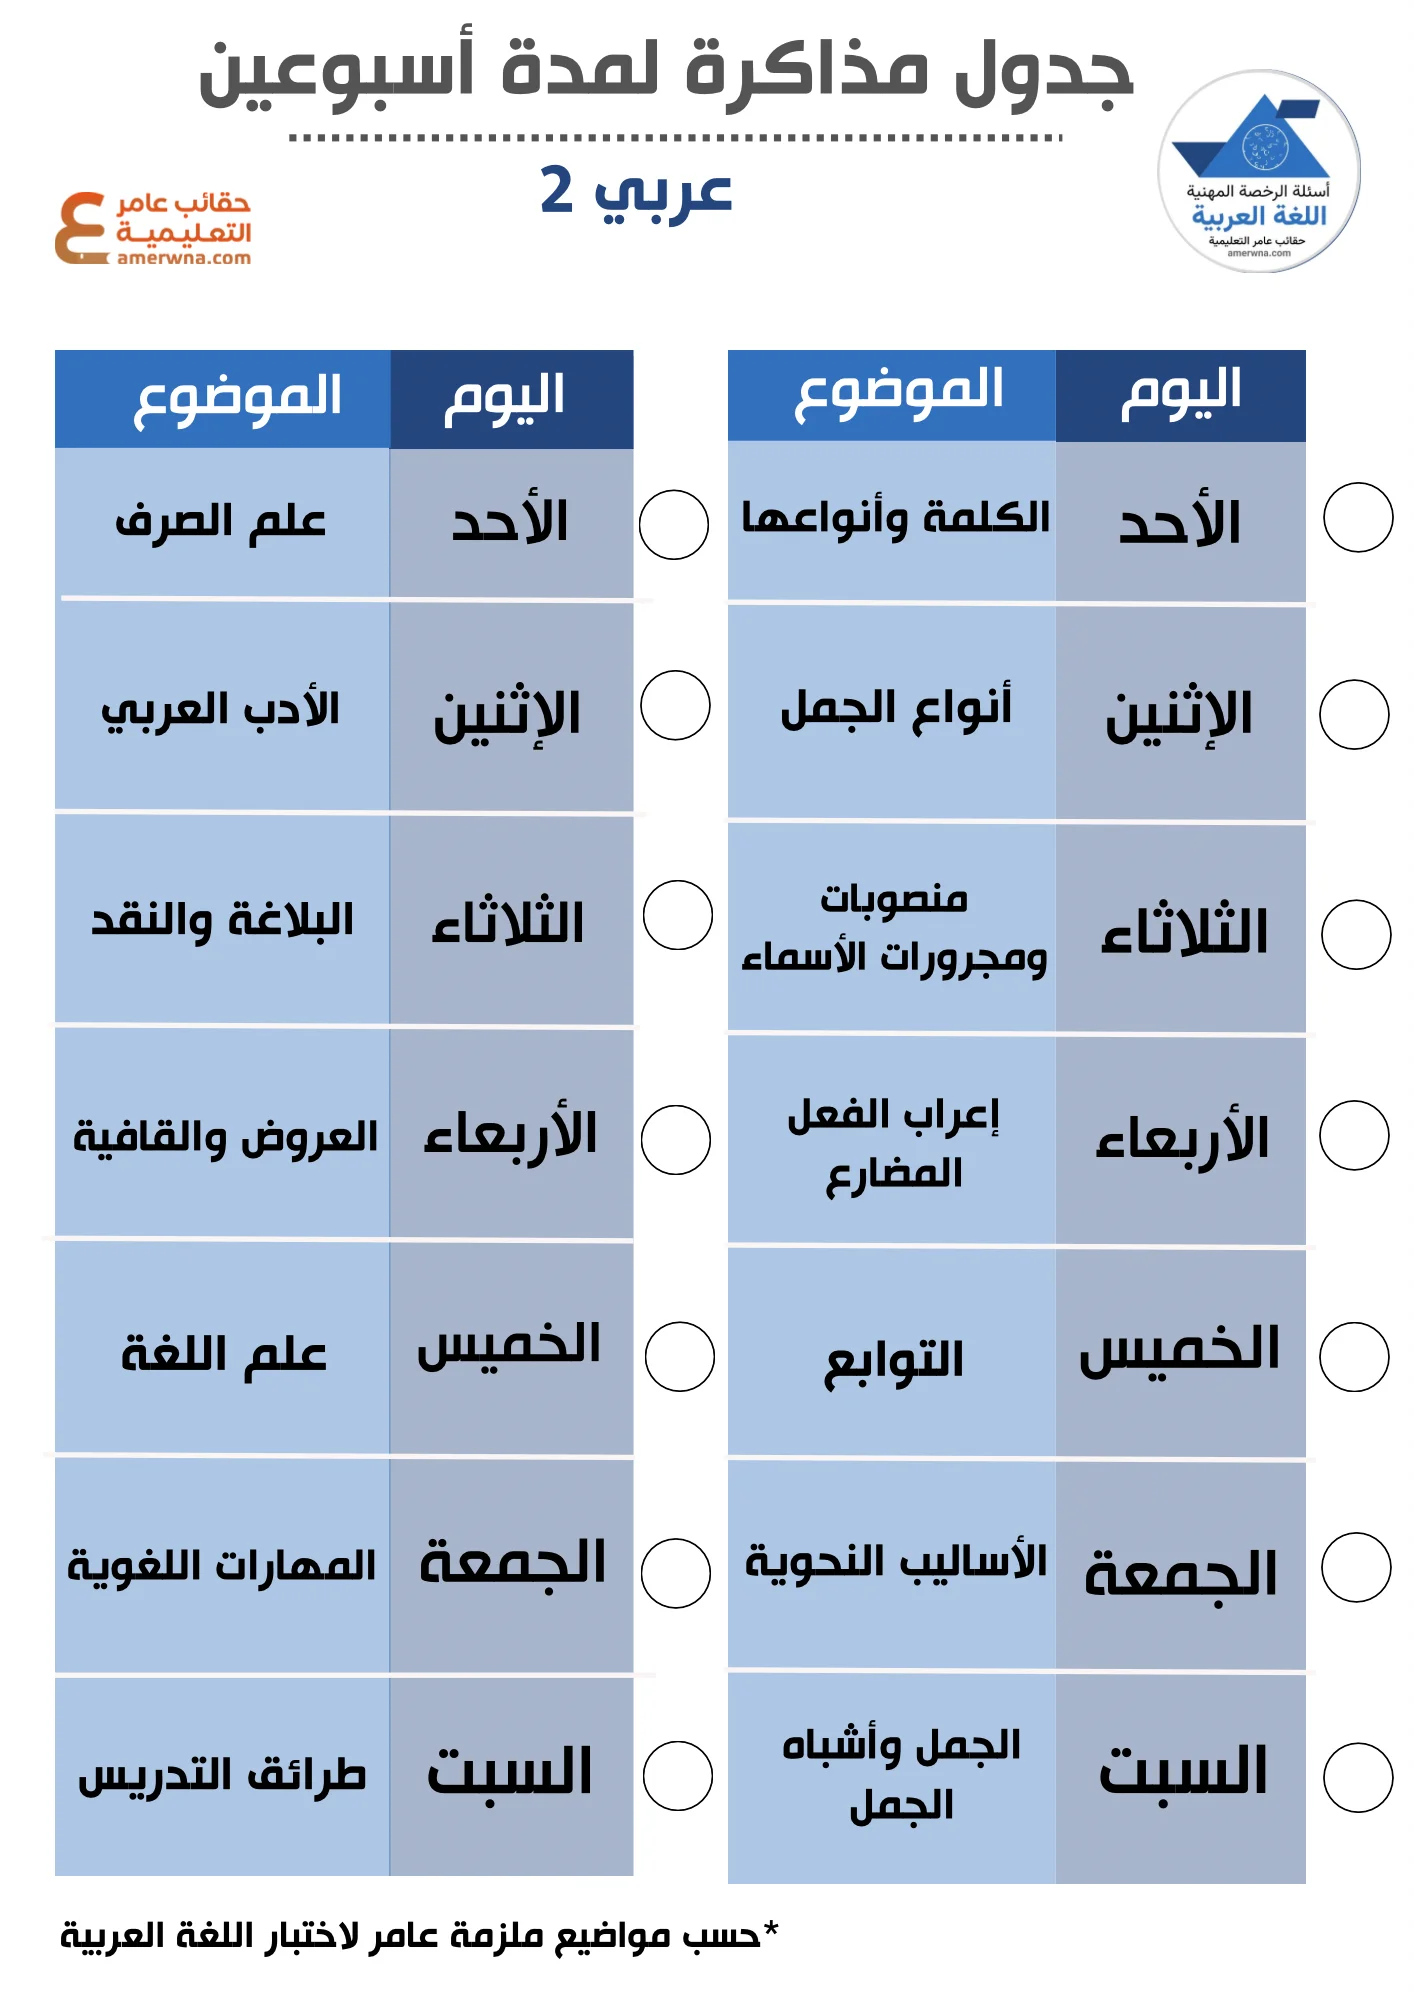Check the circle for العروض والقافية row
Viewport: 1415px width, 2000px height.
point(676,1140)
